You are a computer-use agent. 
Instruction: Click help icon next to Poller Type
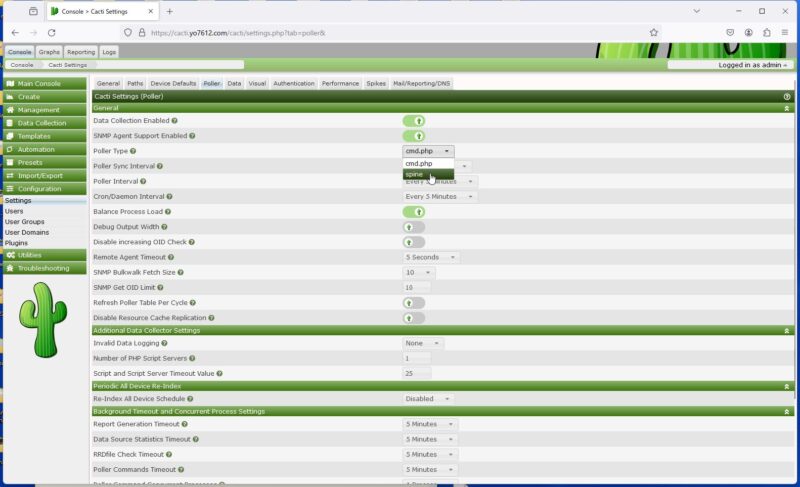pyautogui.click(x=133, y=151)
